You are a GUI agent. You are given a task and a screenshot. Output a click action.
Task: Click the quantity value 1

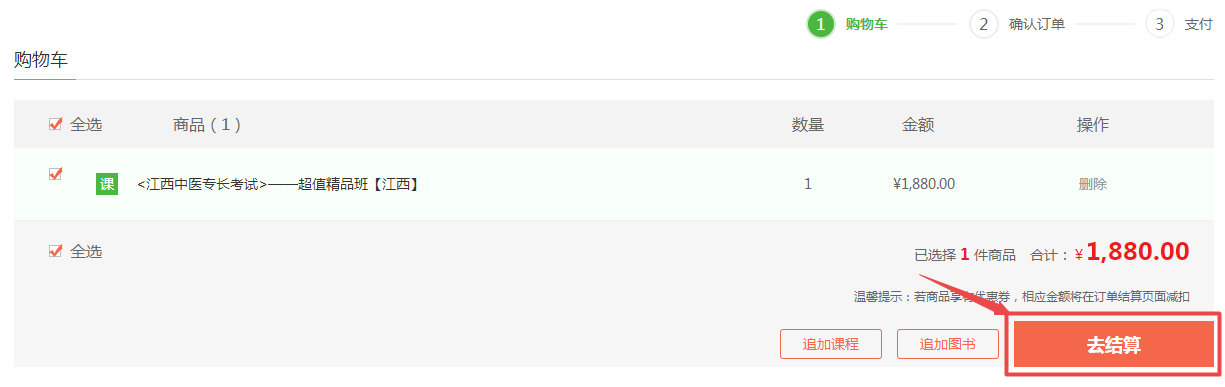(808, 184)
